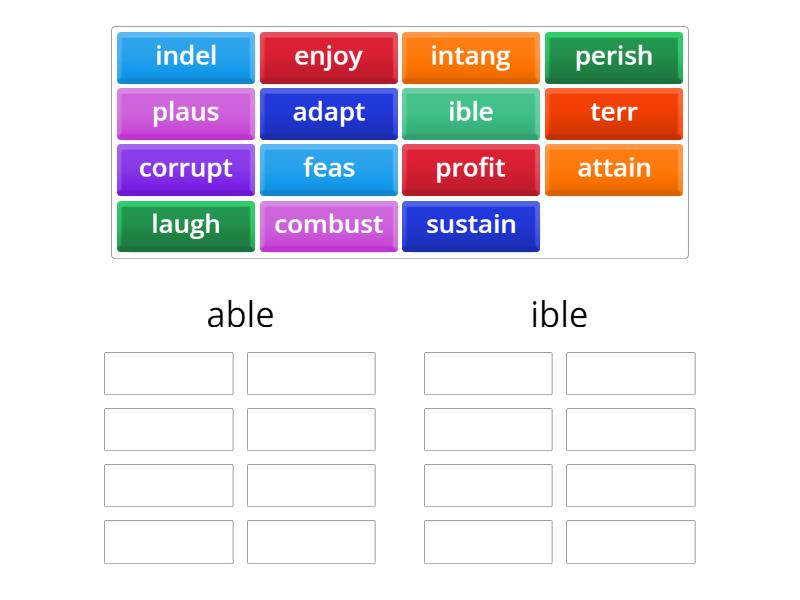This screenshot has width=800, height=600.
Task: Click the 'terr' tile
Action: 613,113
